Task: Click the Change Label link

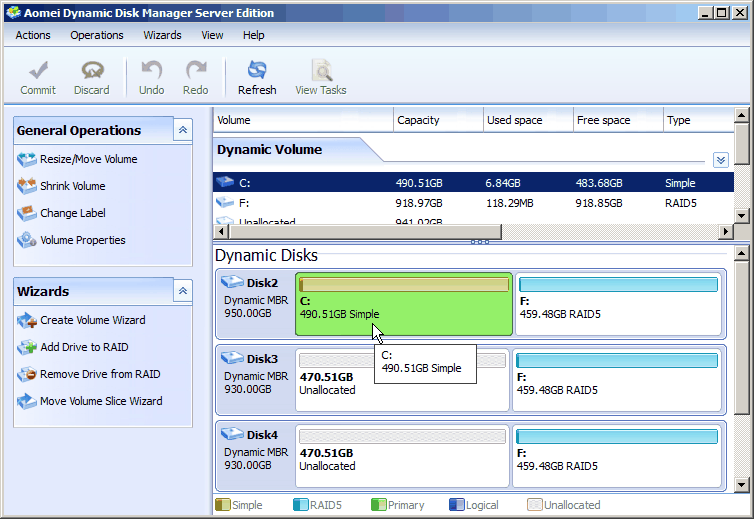Action: point(73,213)
